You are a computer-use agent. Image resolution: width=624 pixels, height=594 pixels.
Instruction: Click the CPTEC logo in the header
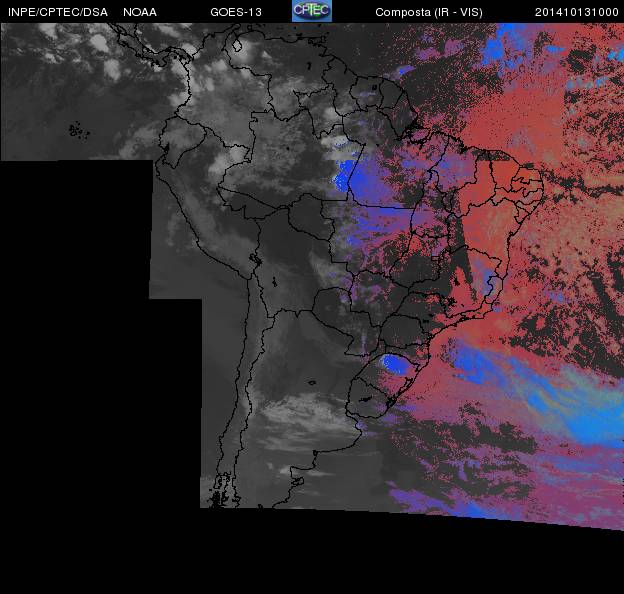(x=312, y=11)
